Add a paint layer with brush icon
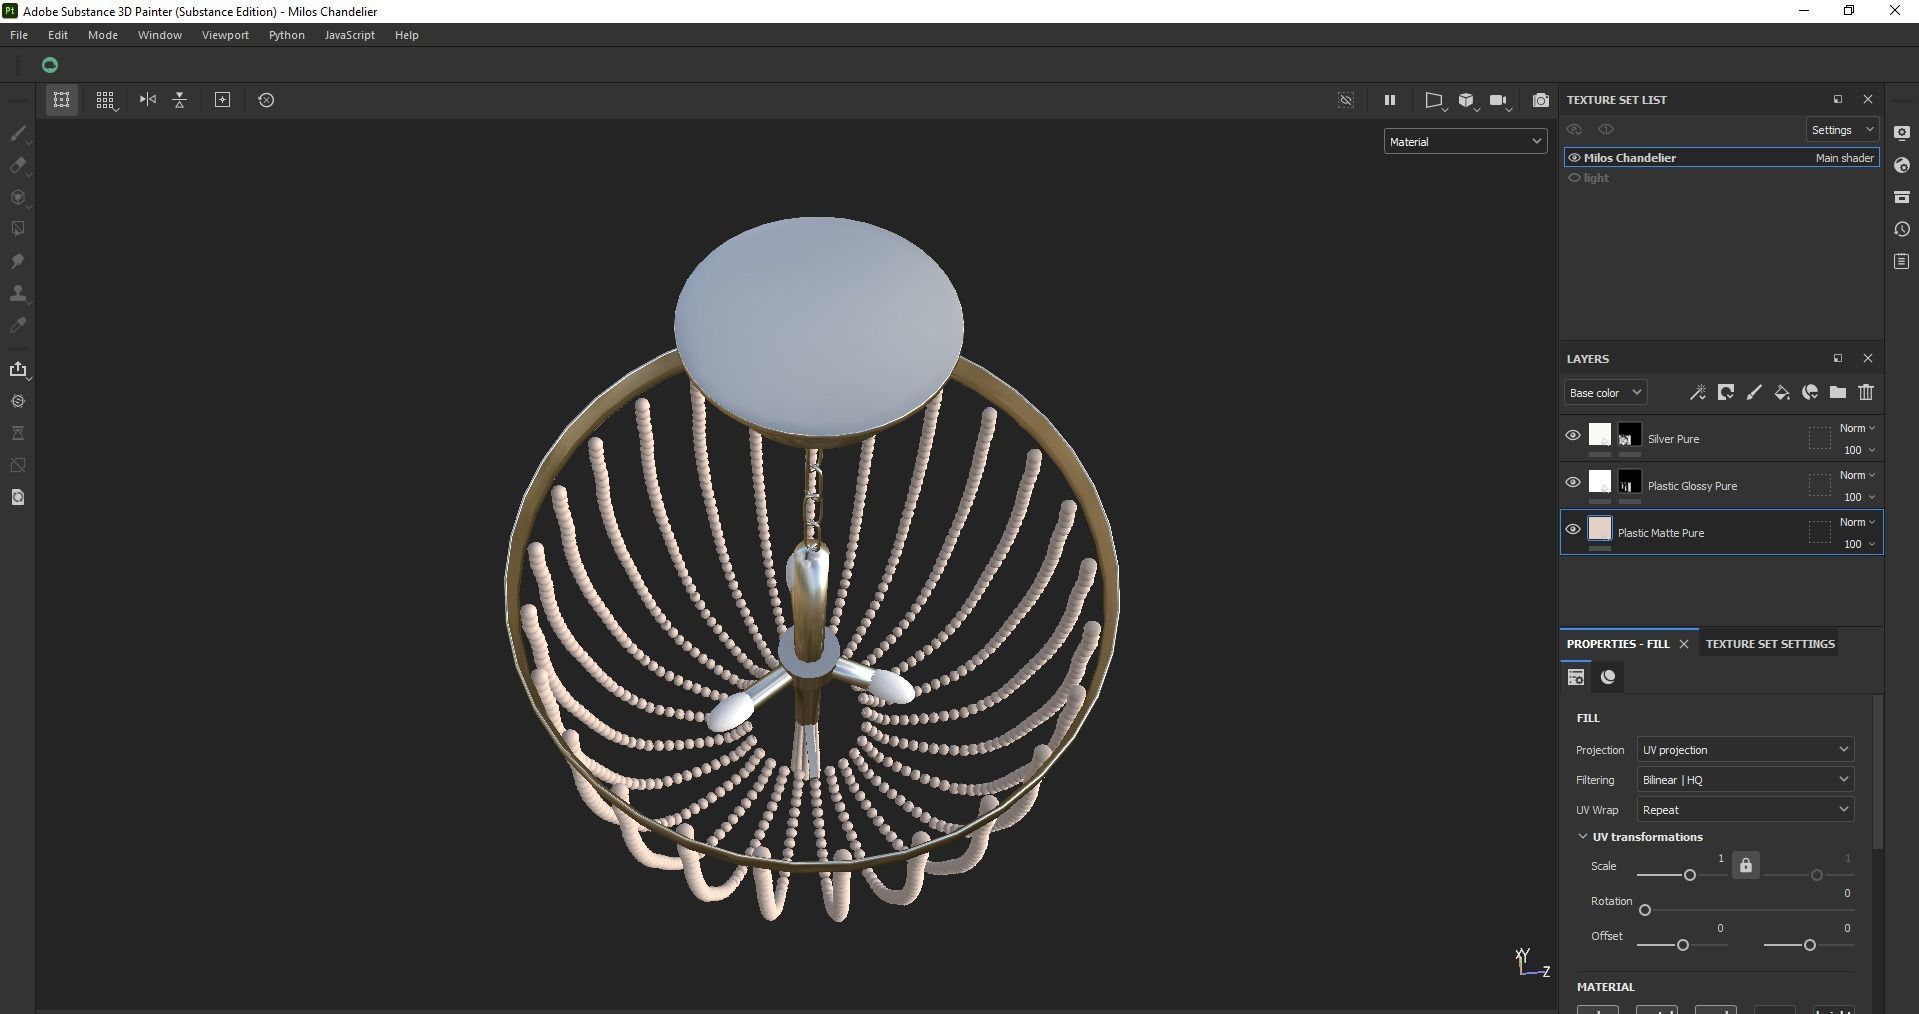Screen dimensions: 1919x1014 (1754, 393)
